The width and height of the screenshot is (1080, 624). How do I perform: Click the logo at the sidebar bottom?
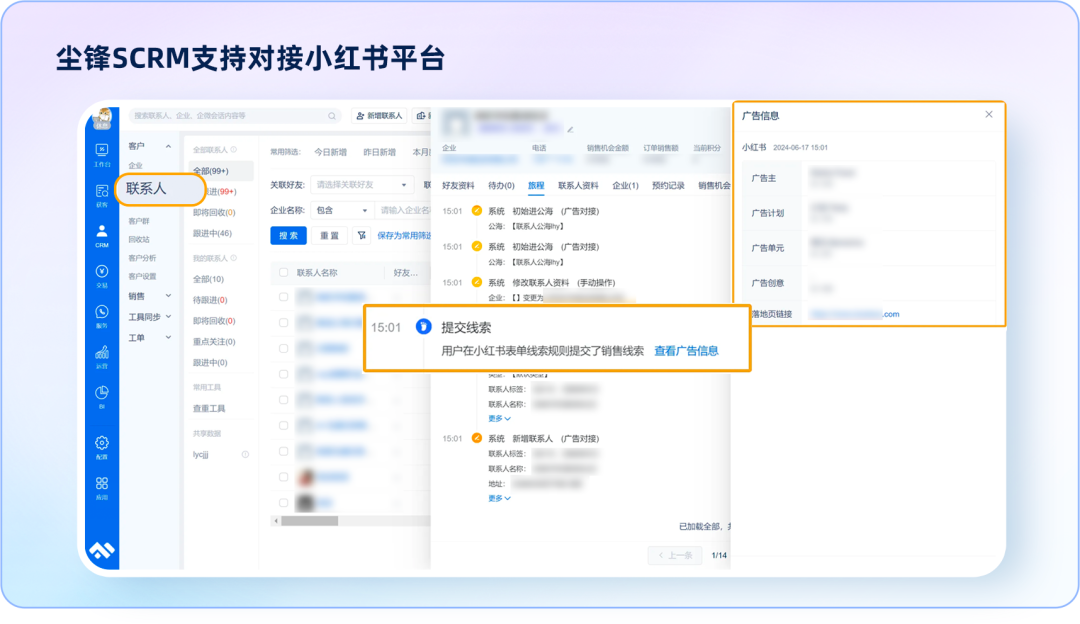102,550
